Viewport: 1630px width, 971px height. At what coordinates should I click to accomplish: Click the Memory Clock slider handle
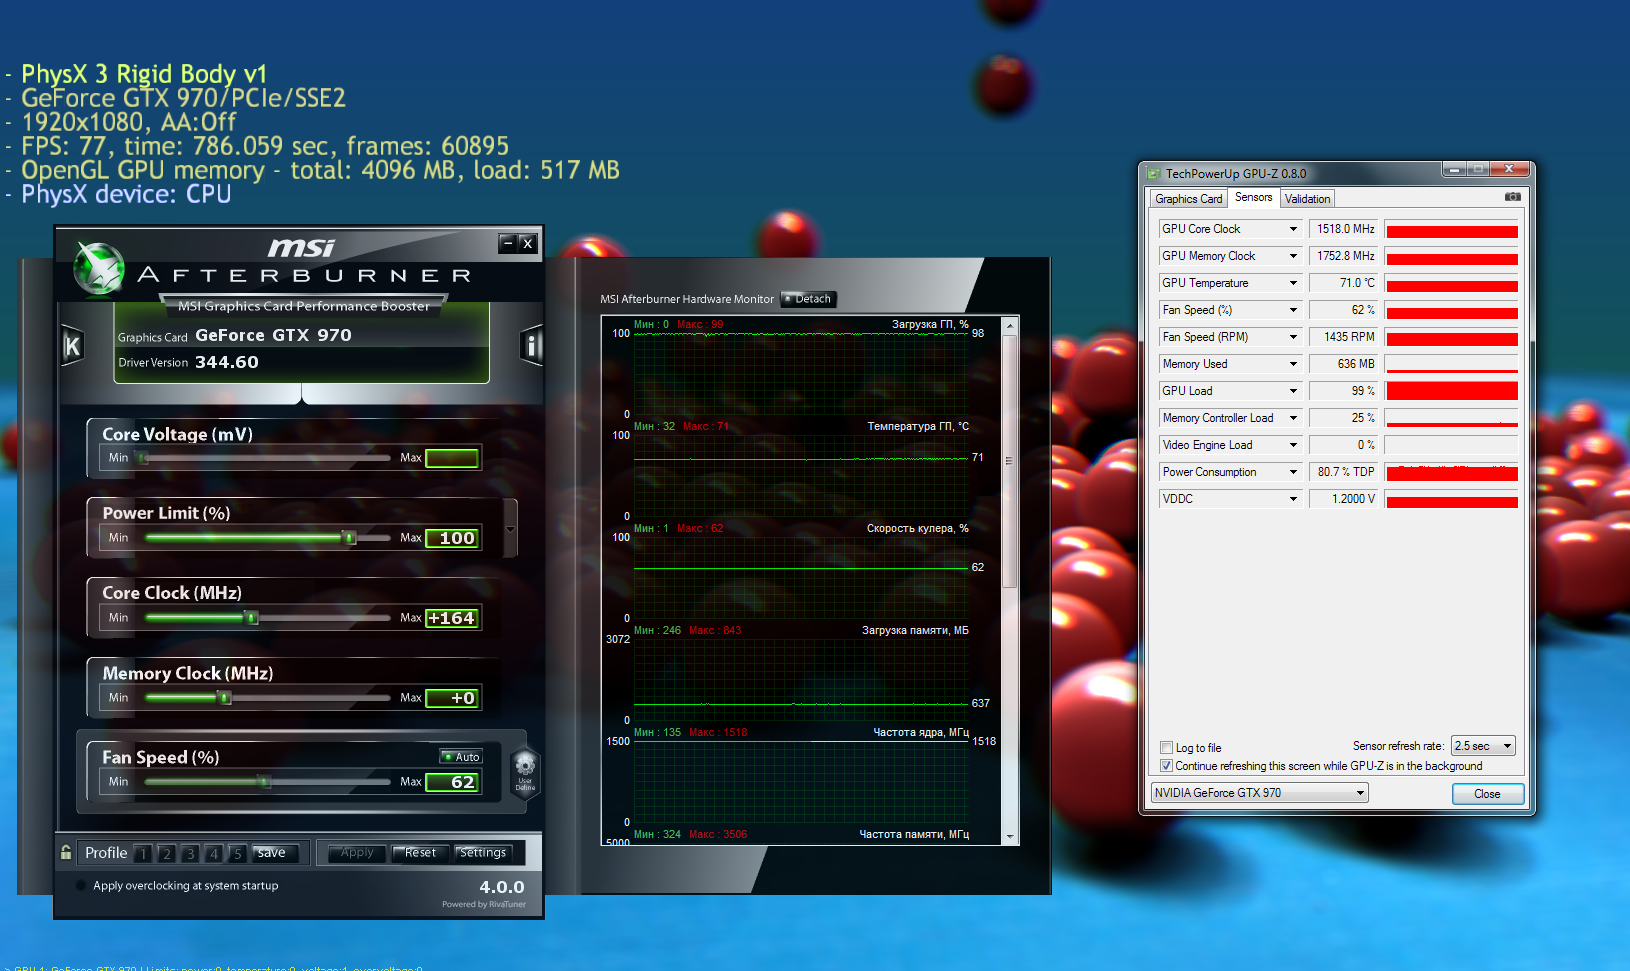[225, 698]
